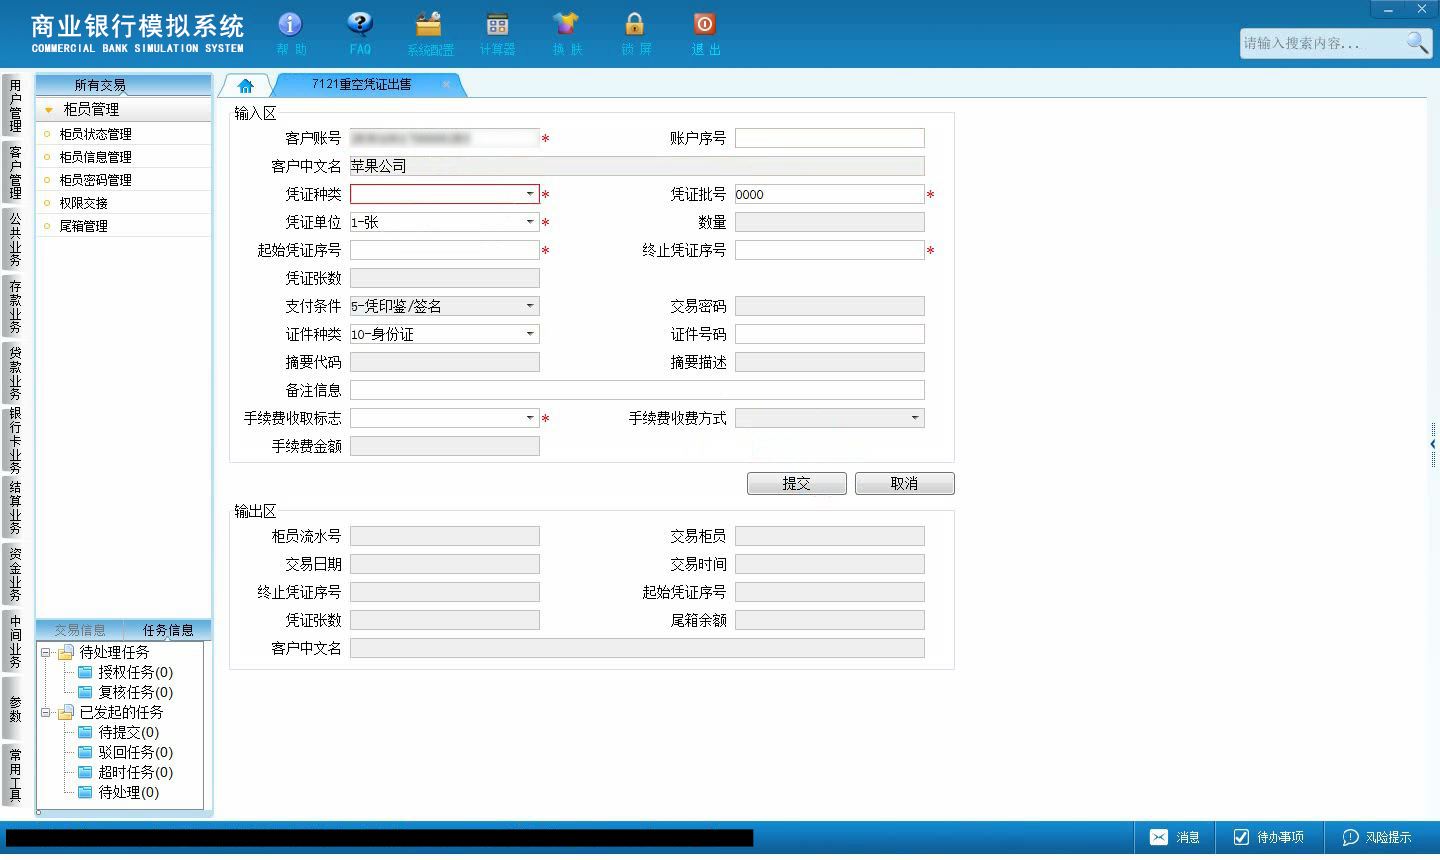Go to the Home tab icon
The image size is (1440, 860).
click(245, 86)
